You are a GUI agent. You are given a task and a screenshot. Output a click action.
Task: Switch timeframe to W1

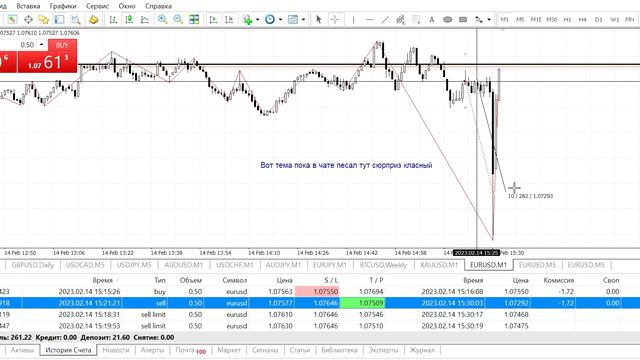614,19
